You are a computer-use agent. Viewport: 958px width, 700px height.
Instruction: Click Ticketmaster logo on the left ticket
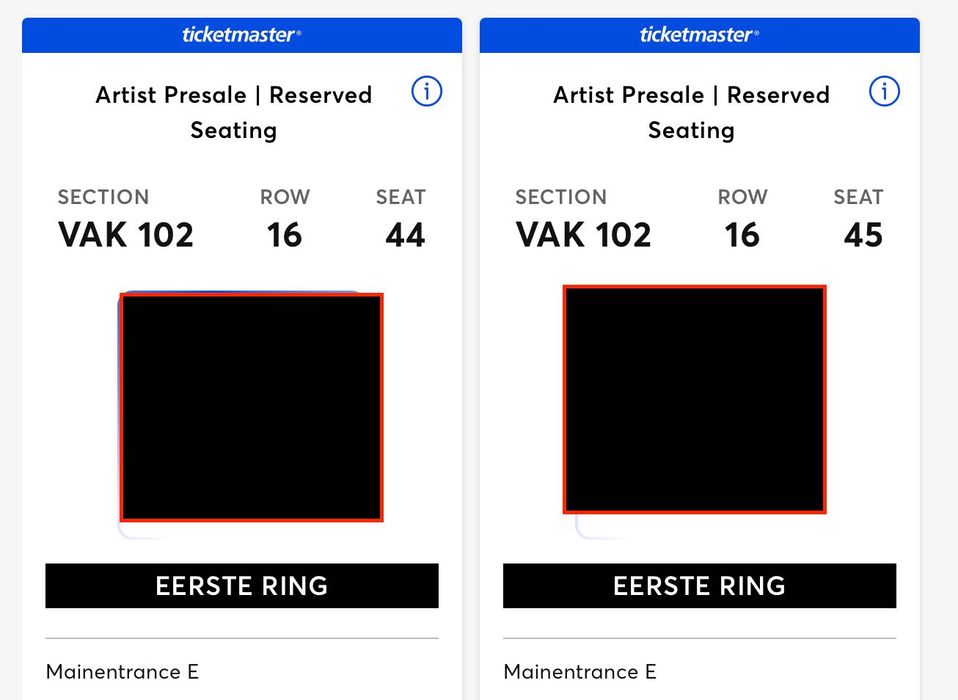pos(241,35)
